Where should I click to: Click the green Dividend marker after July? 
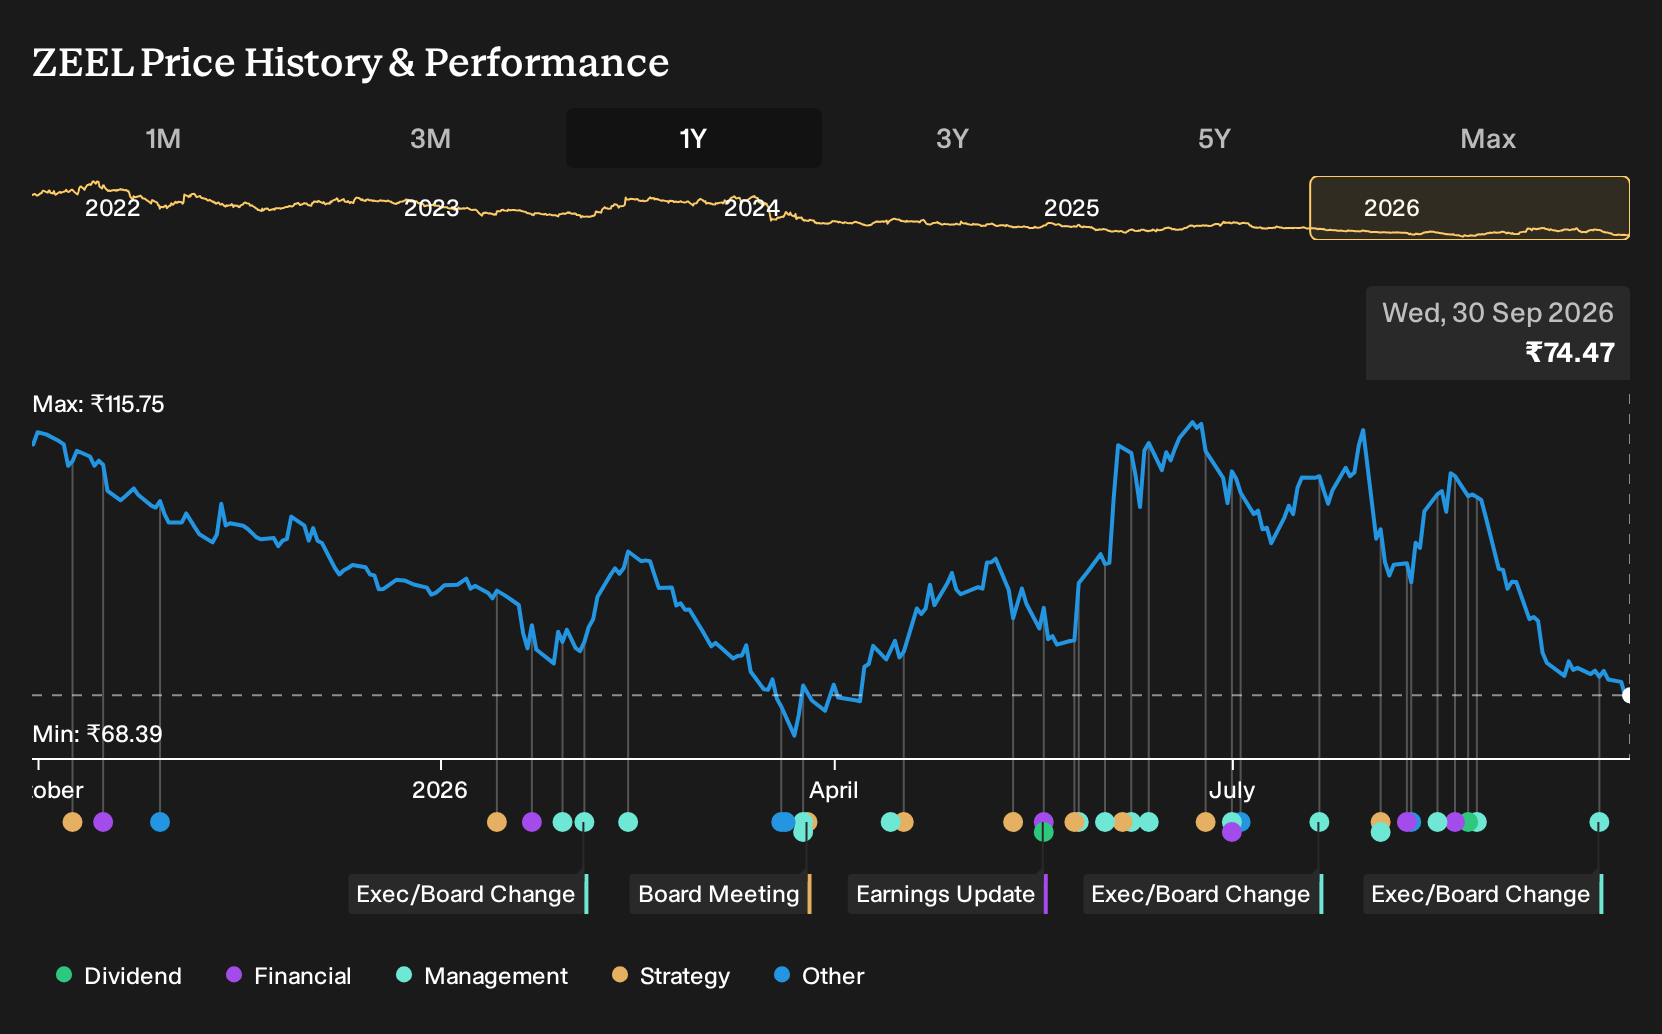click(1468, 822)
